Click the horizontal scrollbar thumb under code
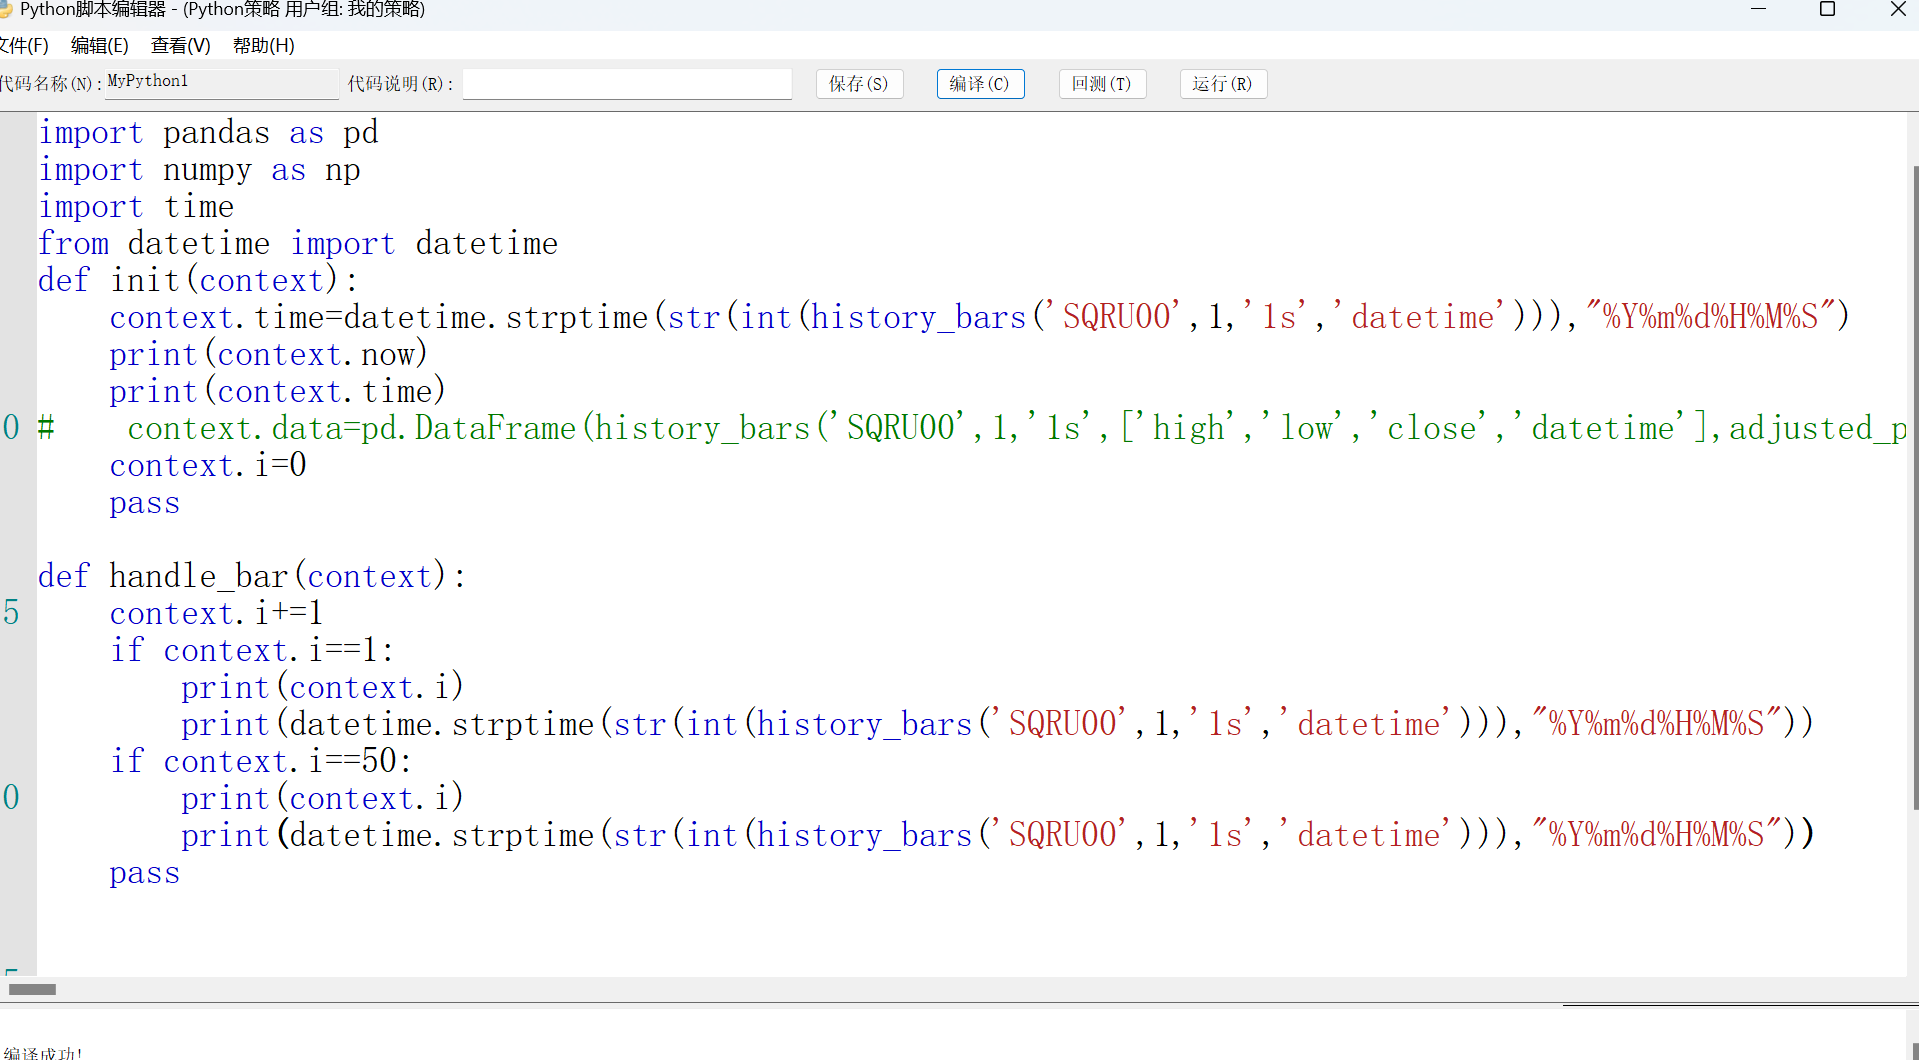Screen dimensions: 1919x1060 click(x=32, y=989)
